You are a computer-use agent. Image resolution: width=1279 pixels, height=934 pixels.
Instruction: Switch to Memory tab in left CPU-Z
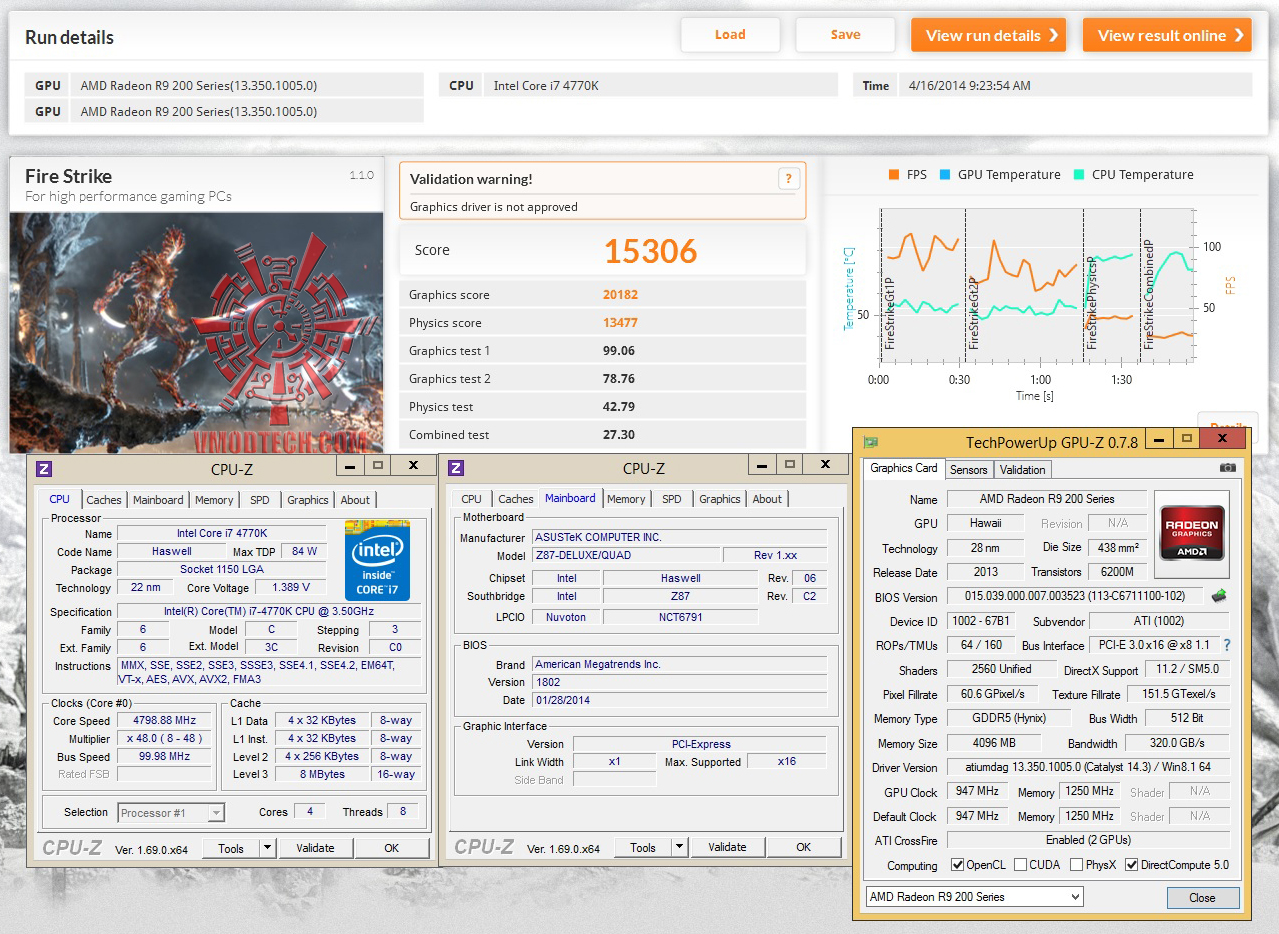(x=214, y=500)
